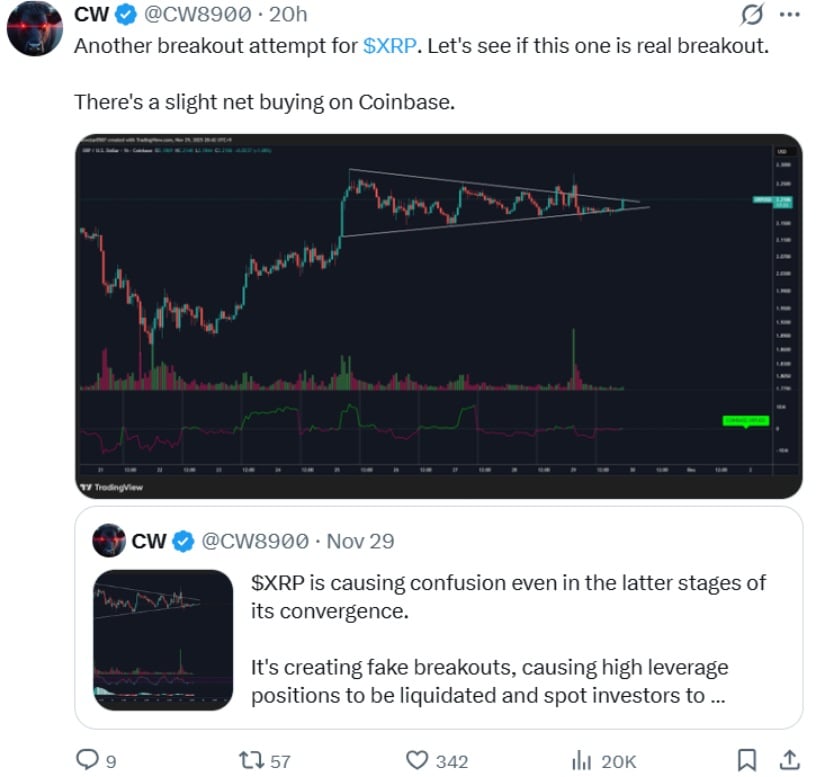Click the 20h timestamp of the tweet
Screen dimensions: 825x777
(x=289, y=14)
